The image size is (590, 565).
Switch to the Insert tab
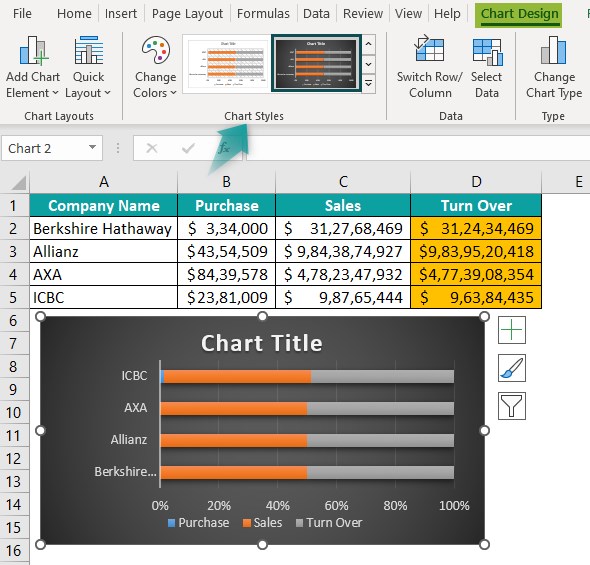click(120, 14)
